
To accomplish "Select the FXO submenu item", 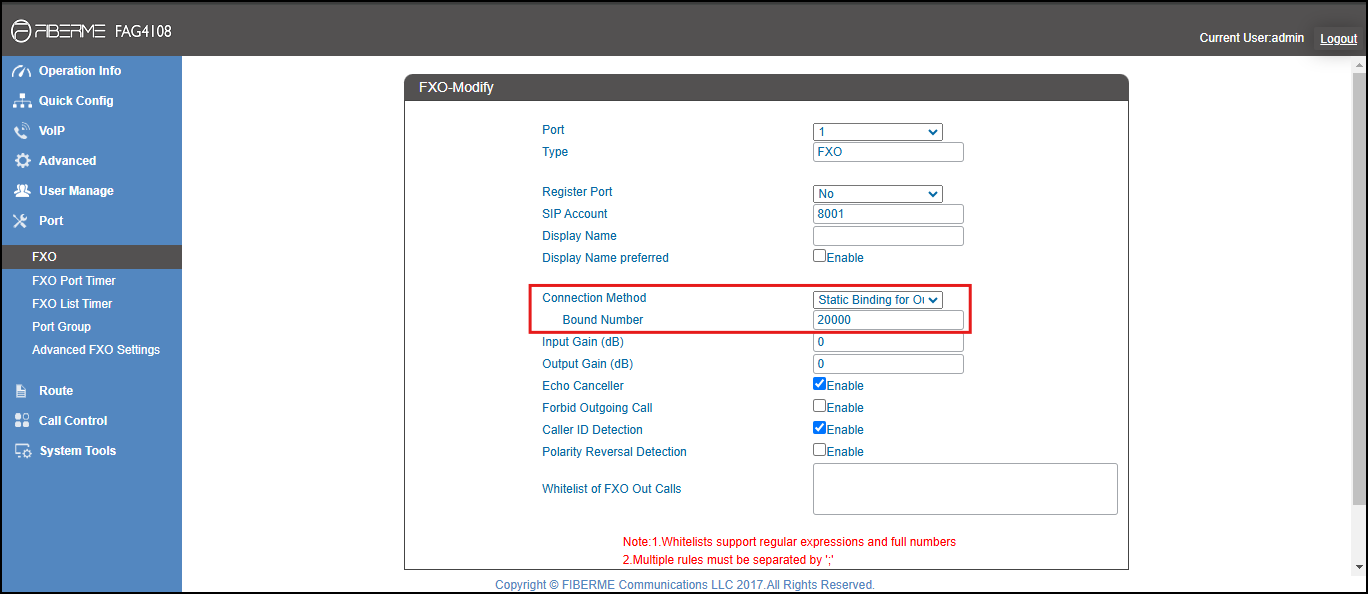I will coord(91,257).
